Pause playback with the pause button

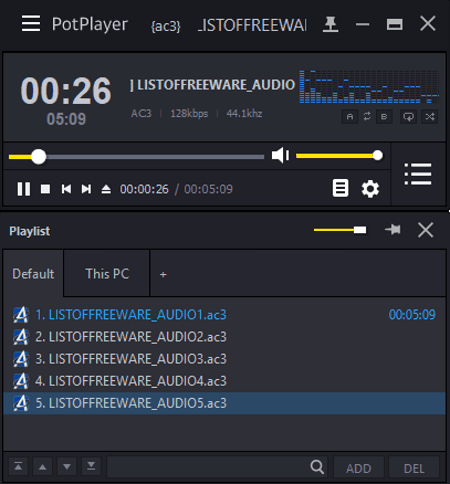24,189
